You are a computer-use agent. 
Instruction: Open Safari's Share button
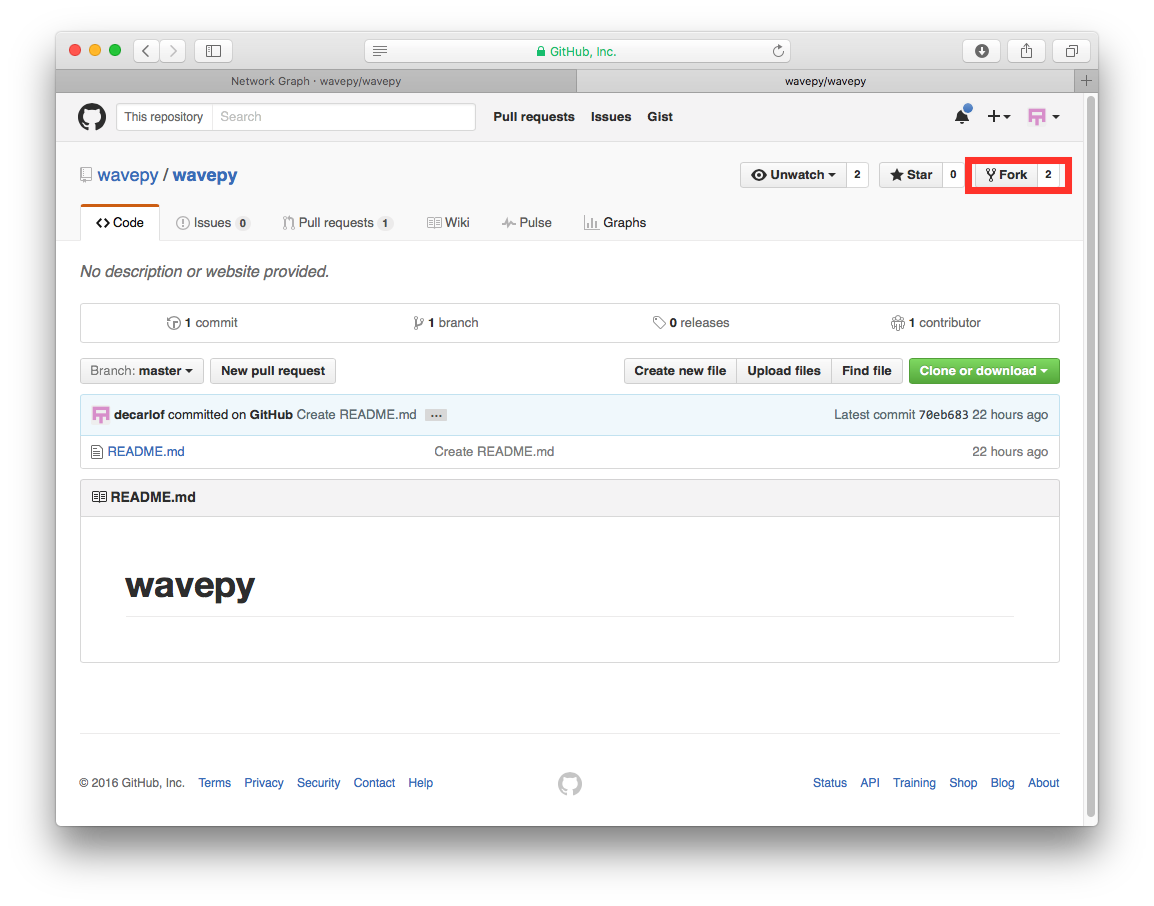(1027, 51)
